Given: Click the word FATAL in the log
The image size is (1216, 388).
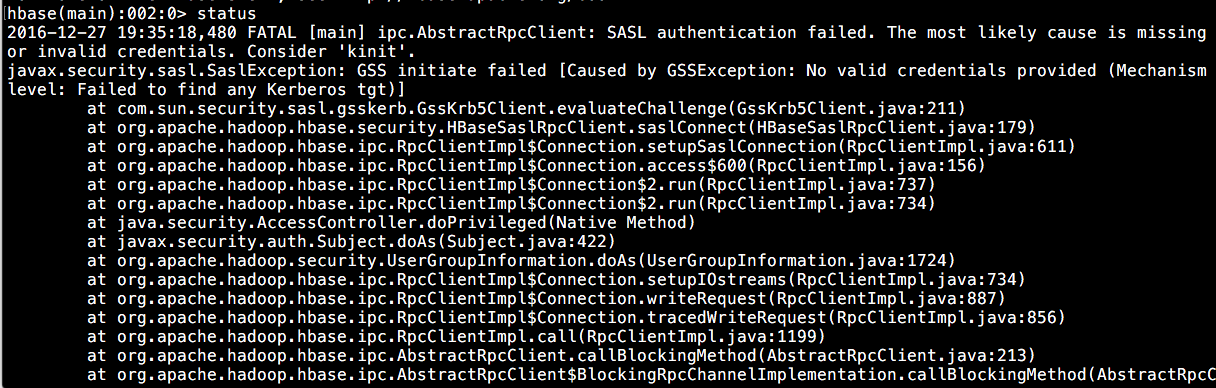Looking at the screenshot, I should (x=220, y=33).
